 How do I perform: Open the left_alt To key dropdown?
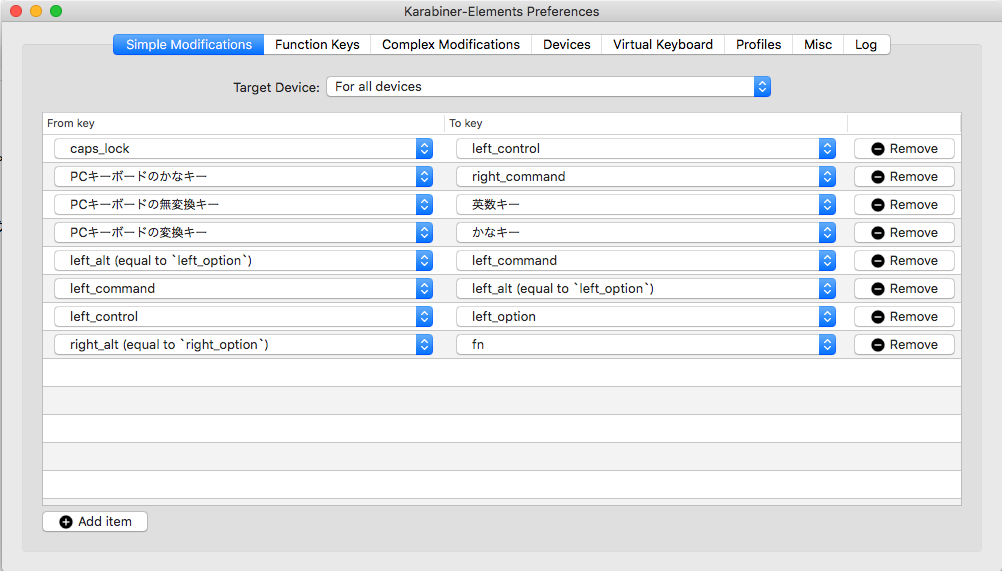pyautogui.click(x=646, y=289)
